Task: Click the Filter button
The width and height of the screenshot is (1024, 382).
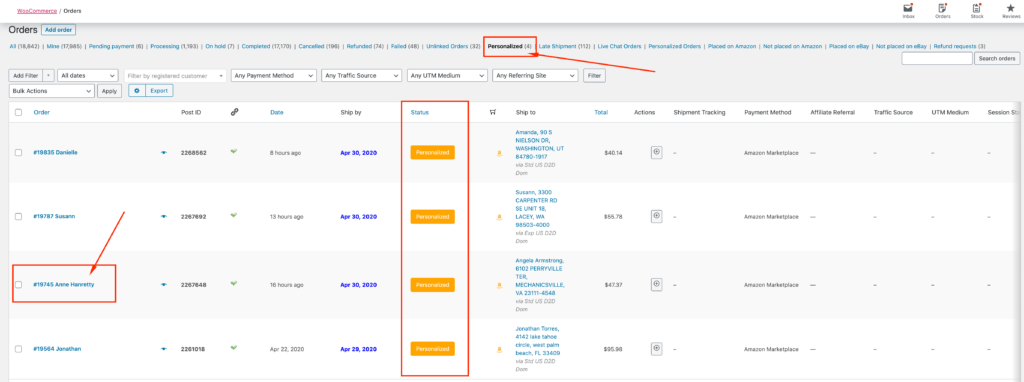Action: point(594,76)
